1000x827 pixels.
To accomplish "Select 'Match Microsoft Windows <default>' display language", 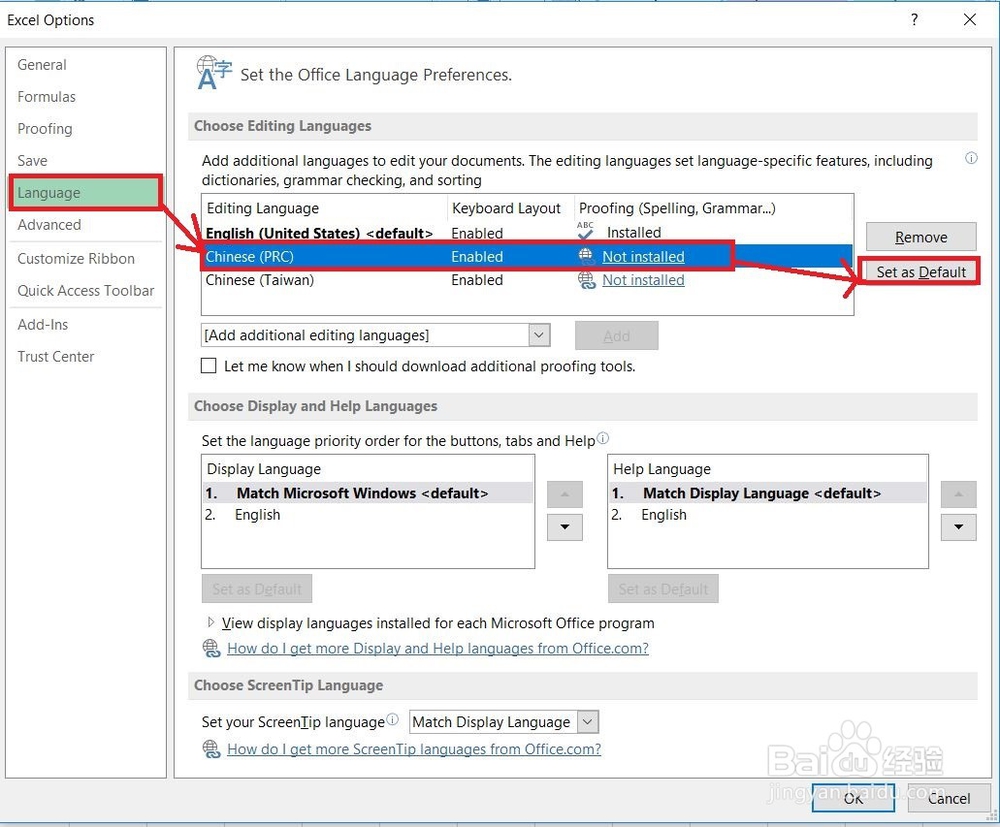I will (367, 493).
